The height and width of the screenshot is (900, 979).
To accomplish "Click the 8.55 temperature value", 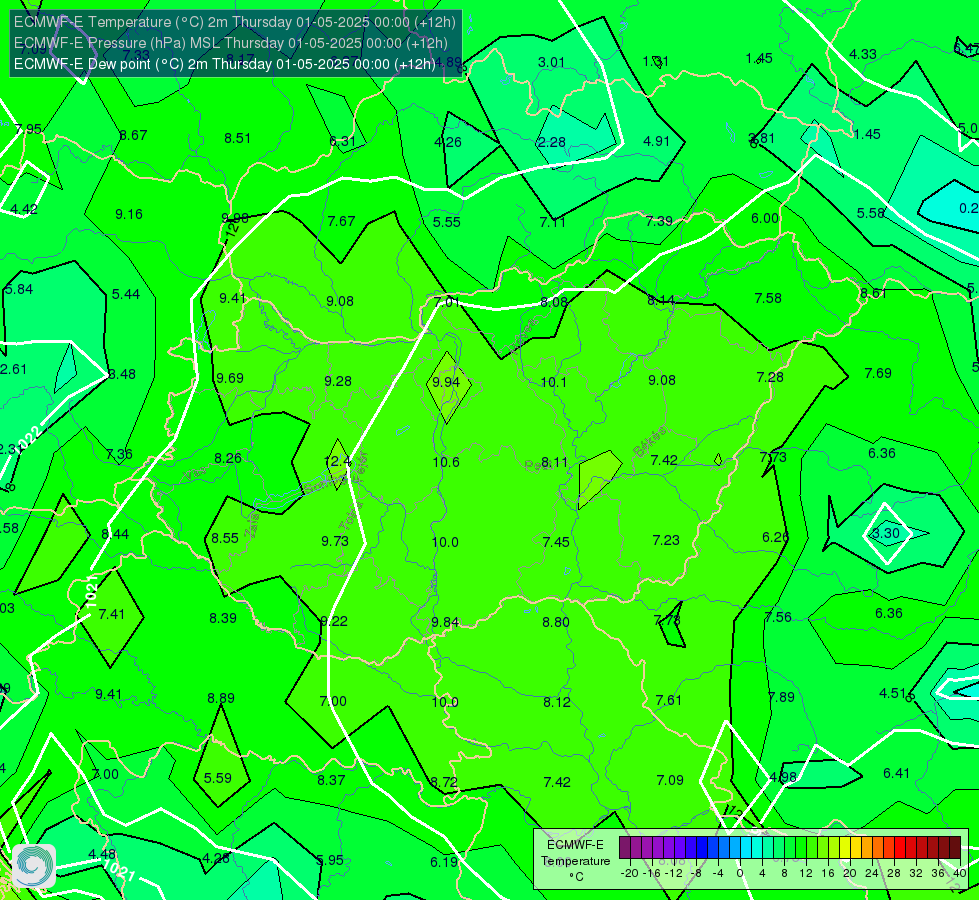I will 225,538.
